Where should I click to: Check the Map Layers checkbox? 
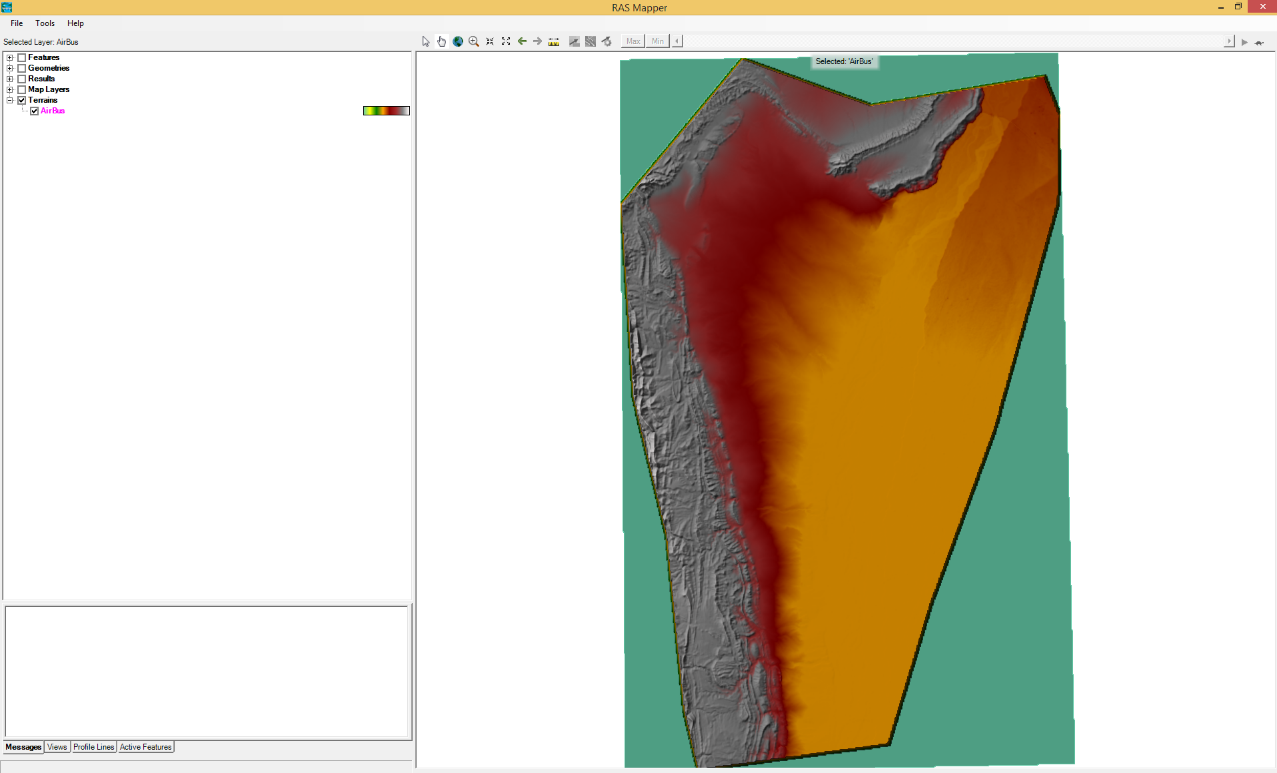(x=22, y=90)
